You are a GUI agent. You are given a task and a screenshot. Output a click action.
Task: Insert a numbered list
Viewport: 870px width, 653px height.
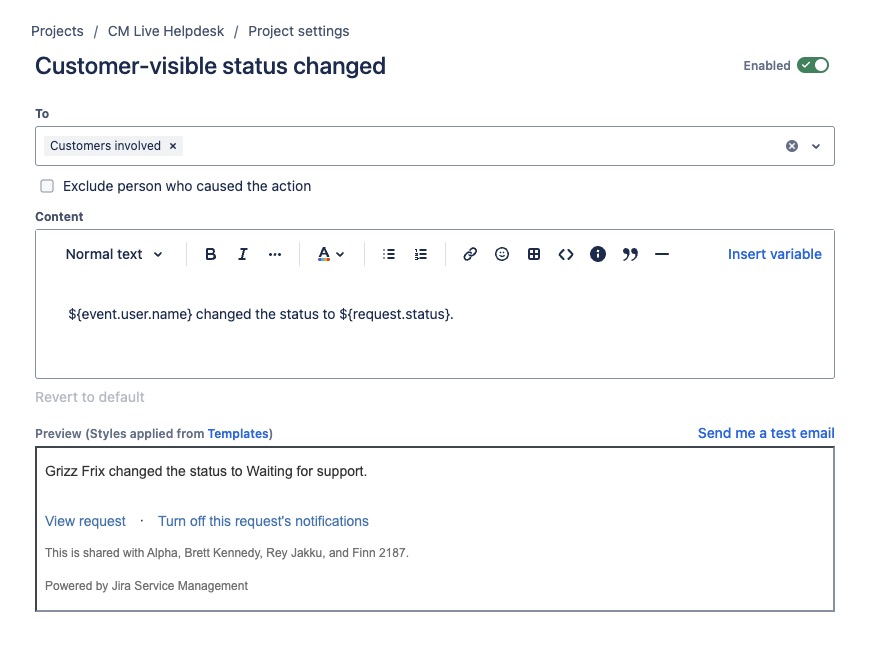(421, 254)
